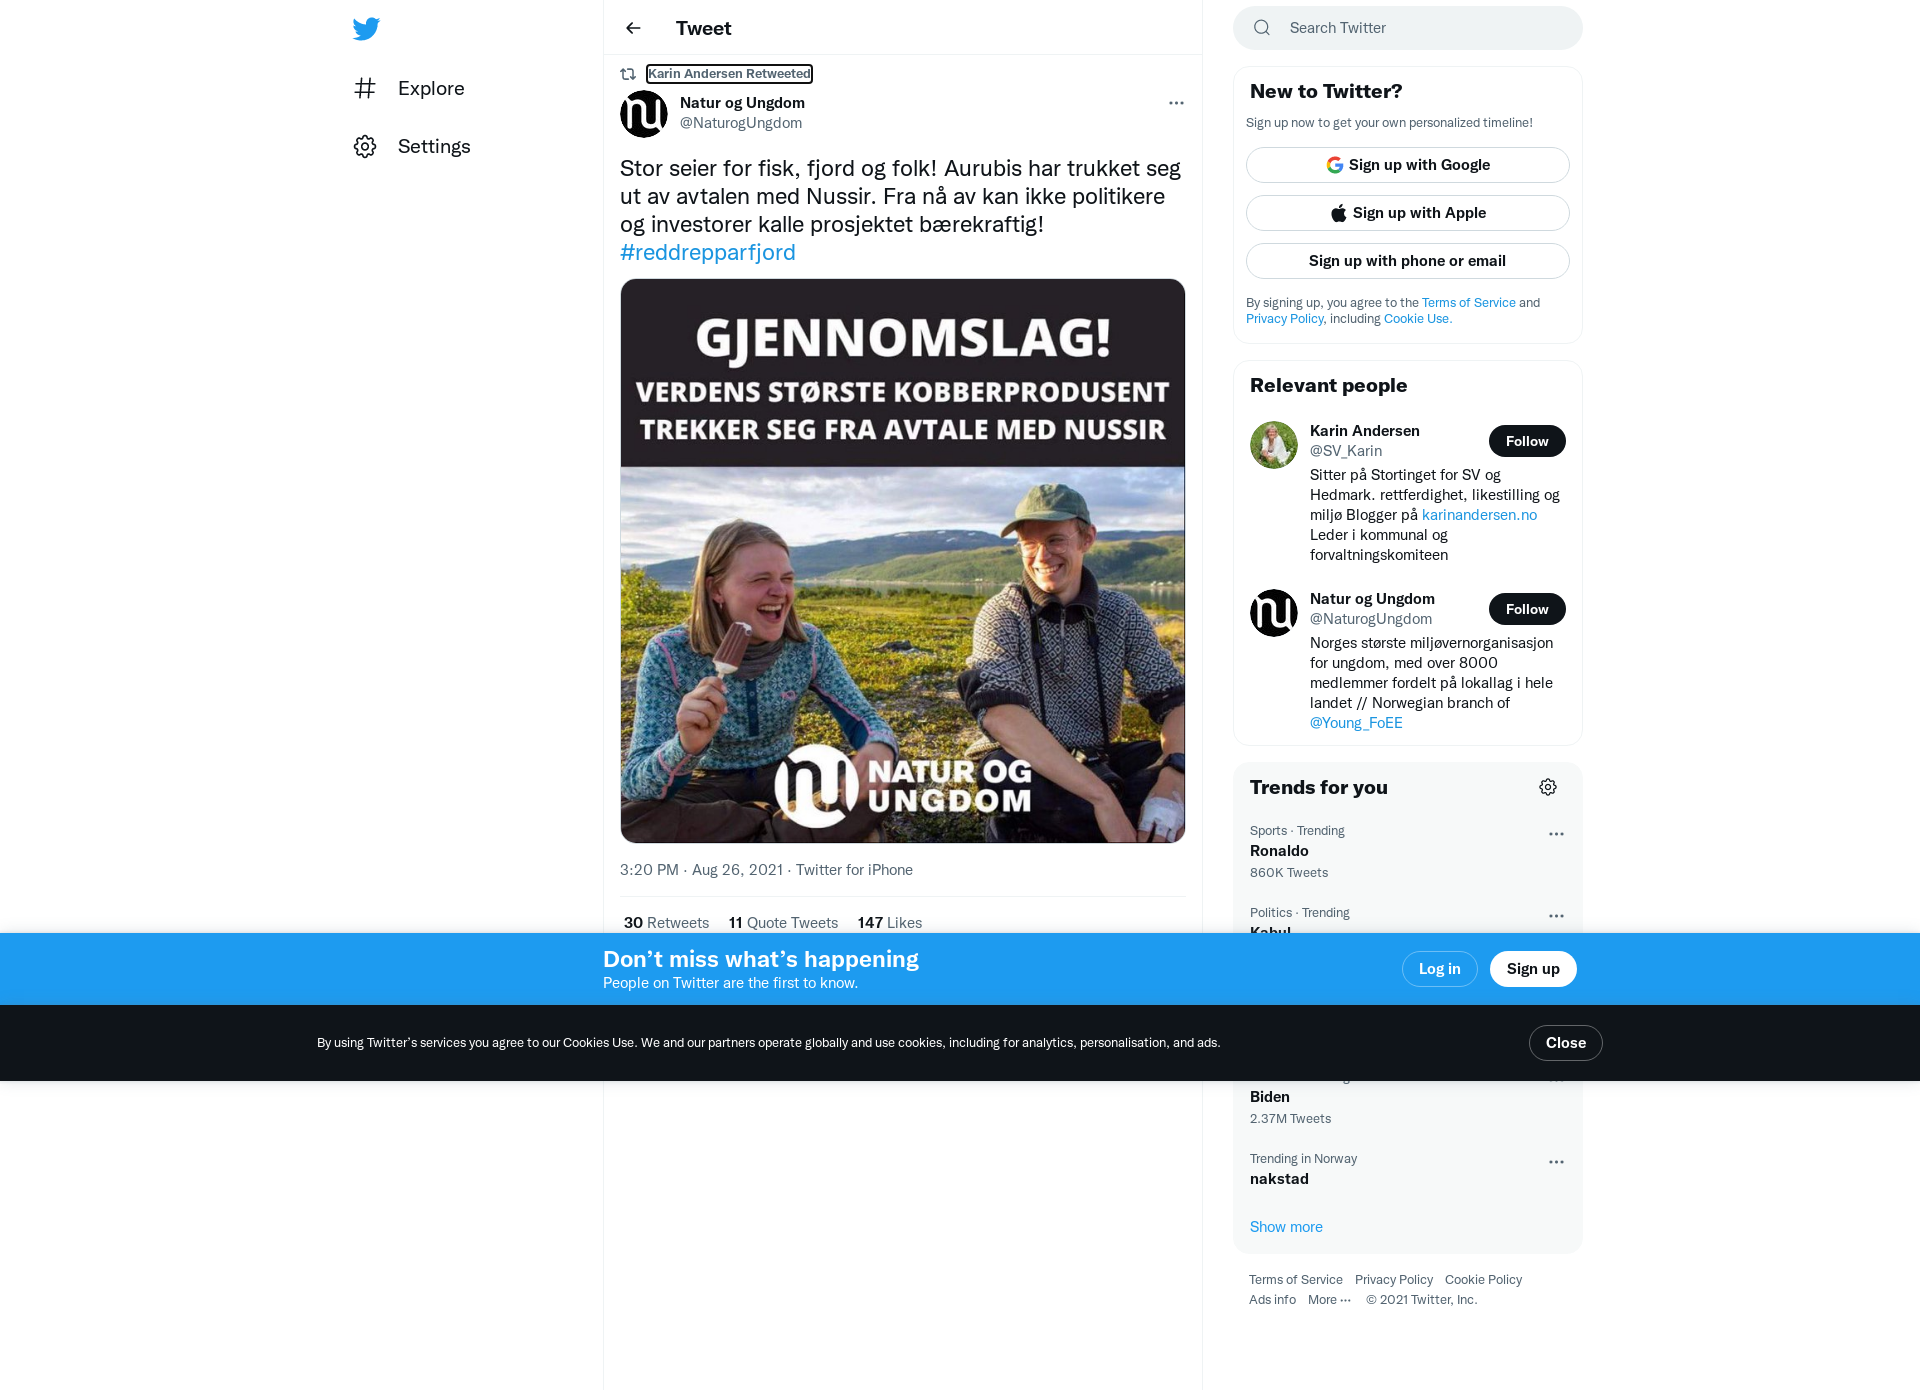This screenshot has height=1390, width=1920.
Task: Click the search magnifier icon
Action: click(x=1262, y=28)
